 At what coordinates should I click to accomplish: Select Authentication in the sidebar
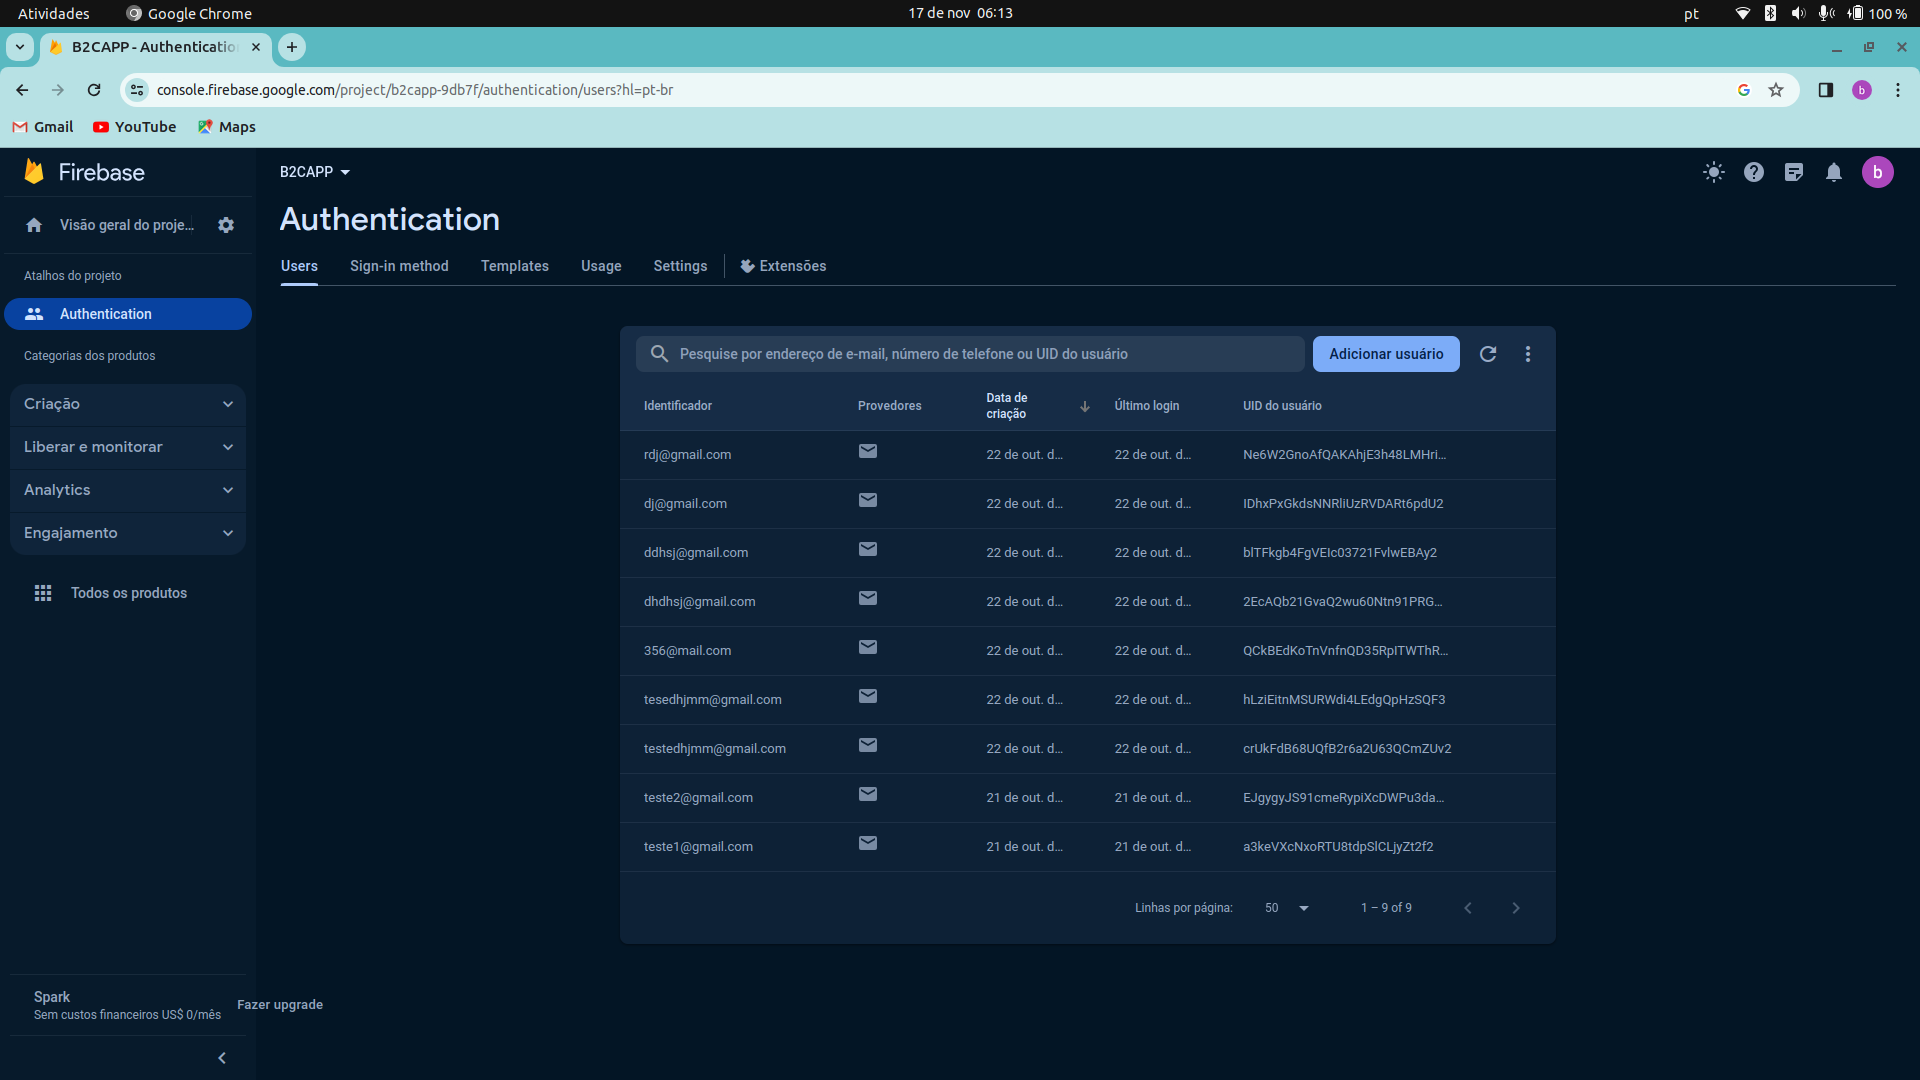[128, 314]
